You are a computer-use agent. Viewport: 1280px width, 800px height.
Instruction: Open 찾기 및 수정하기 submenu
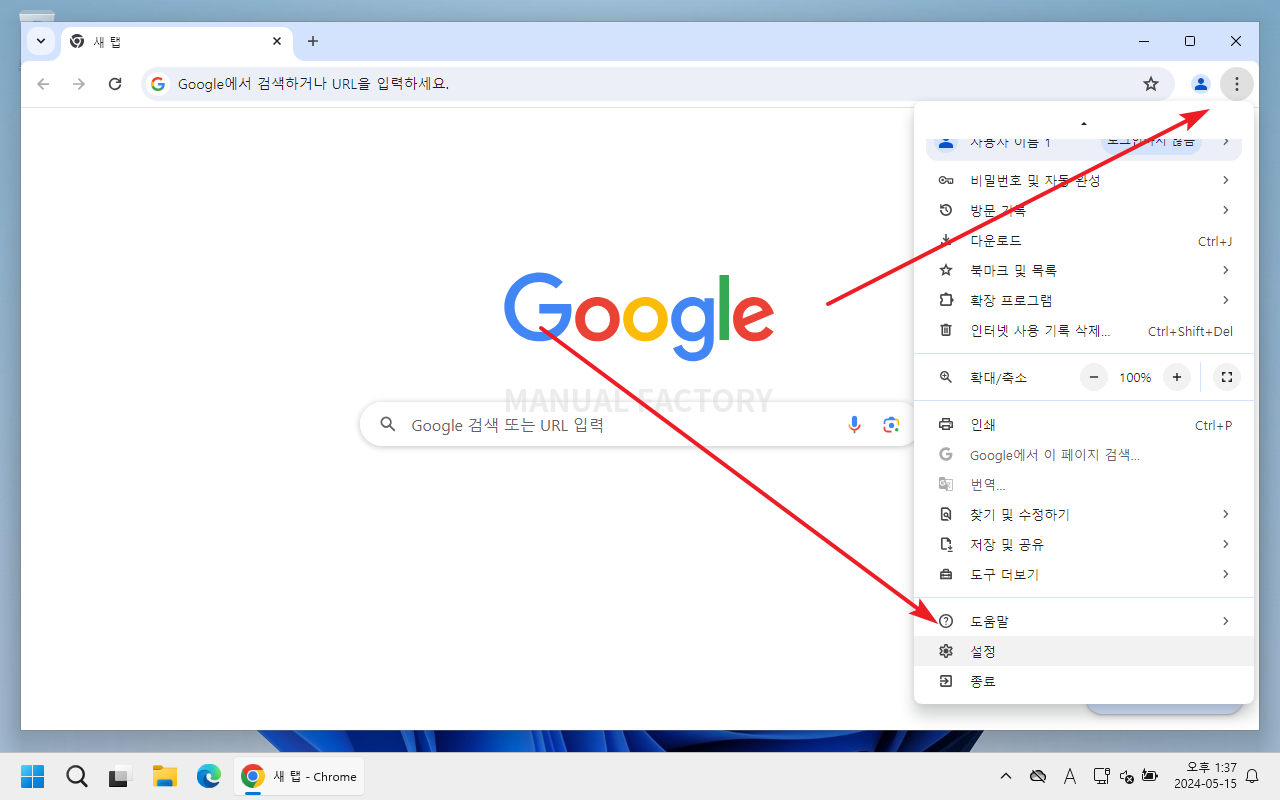click(x=1083, y=514)
